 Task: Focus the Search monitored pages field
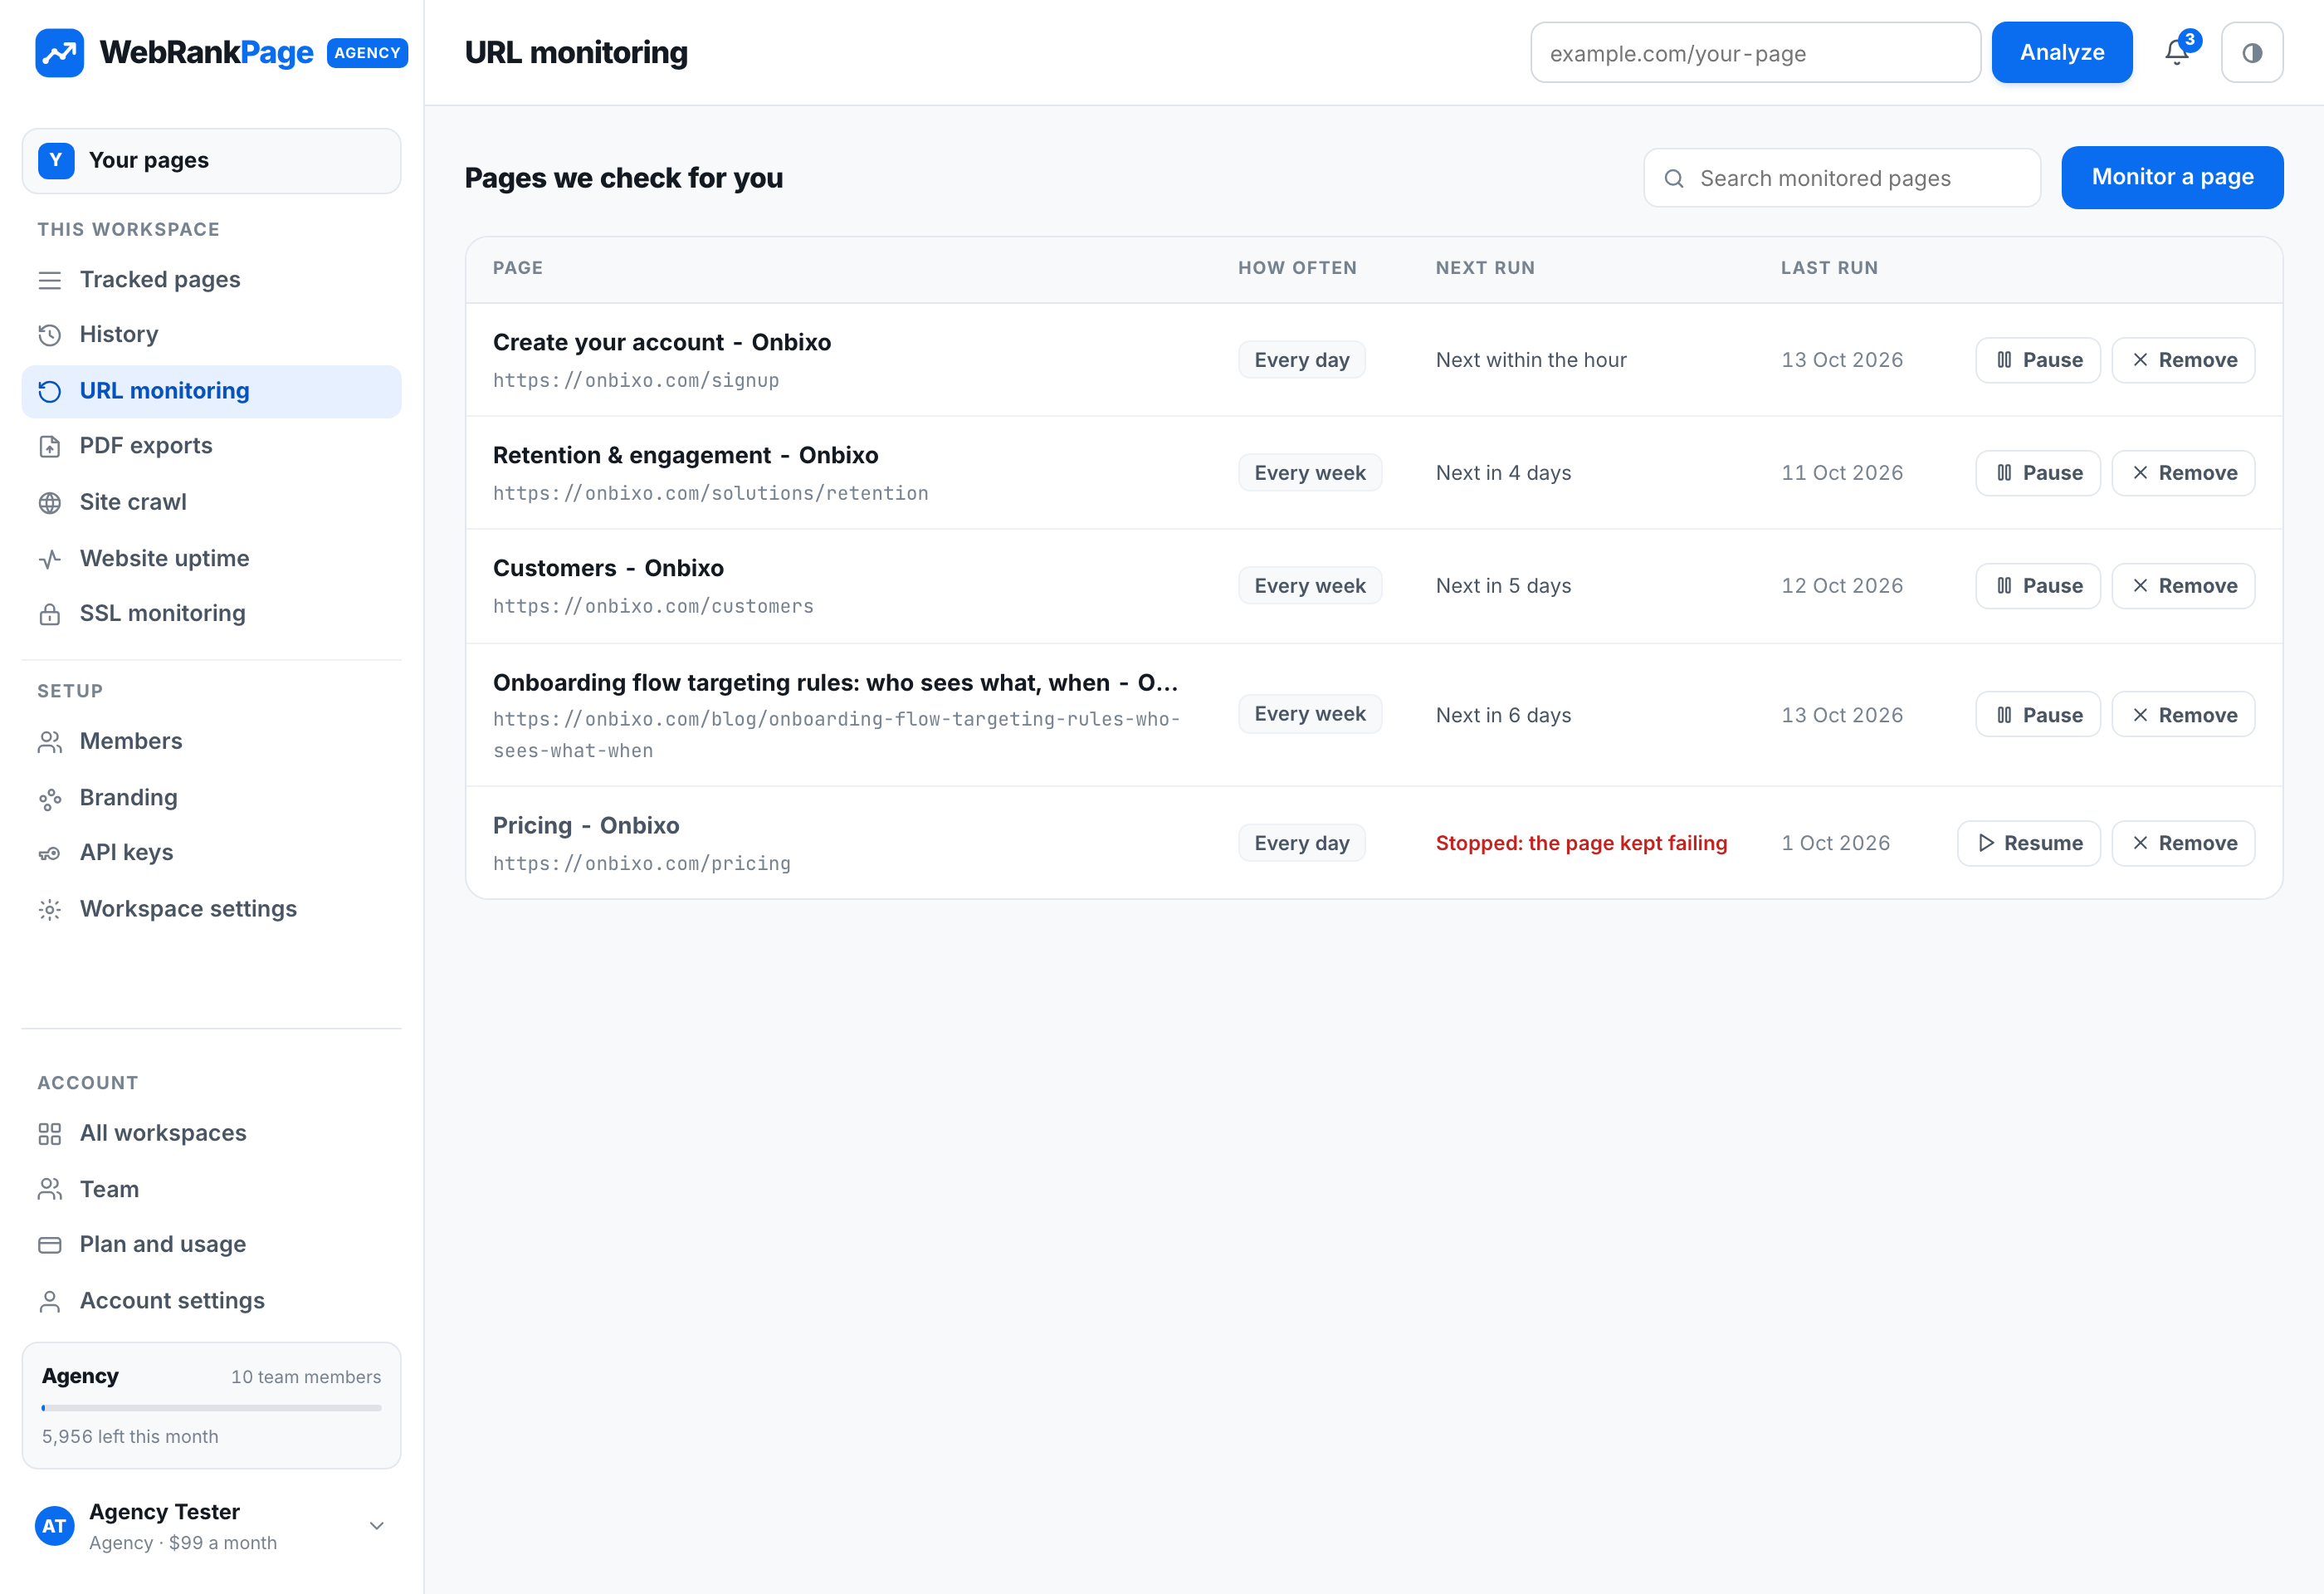click(x=1842, y=178)
